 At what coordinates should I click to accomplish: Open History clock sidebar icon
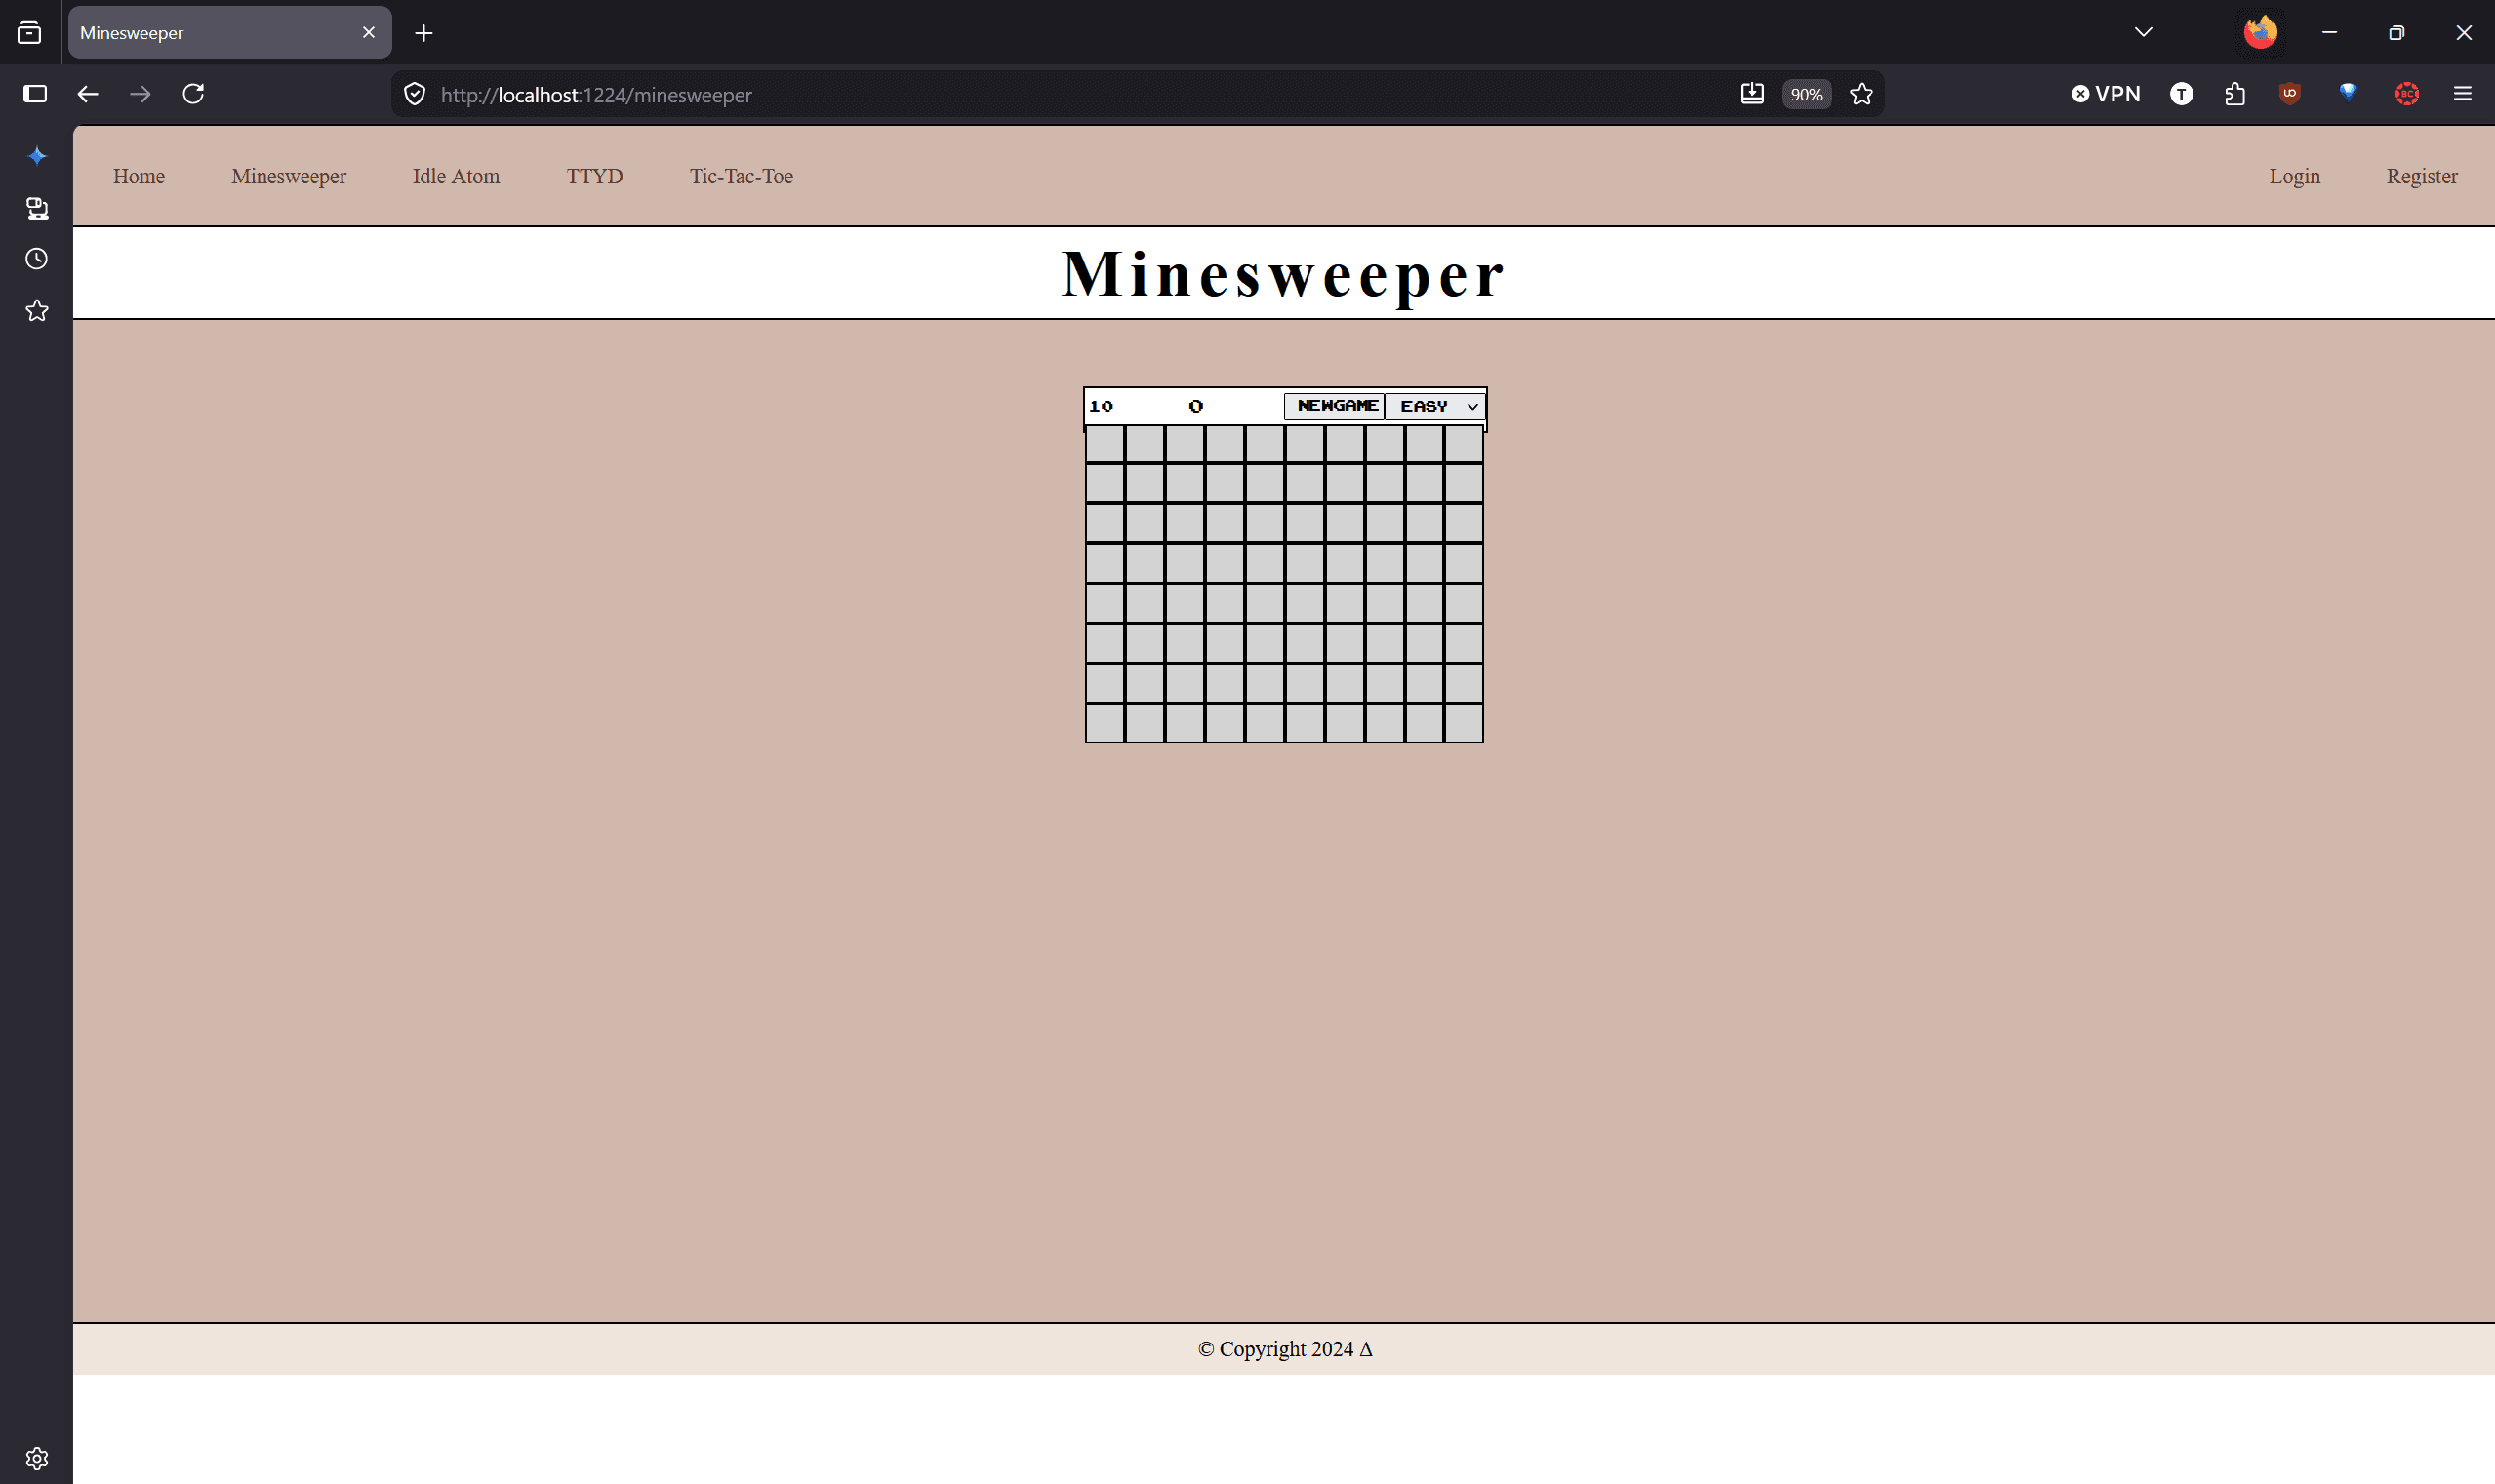(37, 259)
